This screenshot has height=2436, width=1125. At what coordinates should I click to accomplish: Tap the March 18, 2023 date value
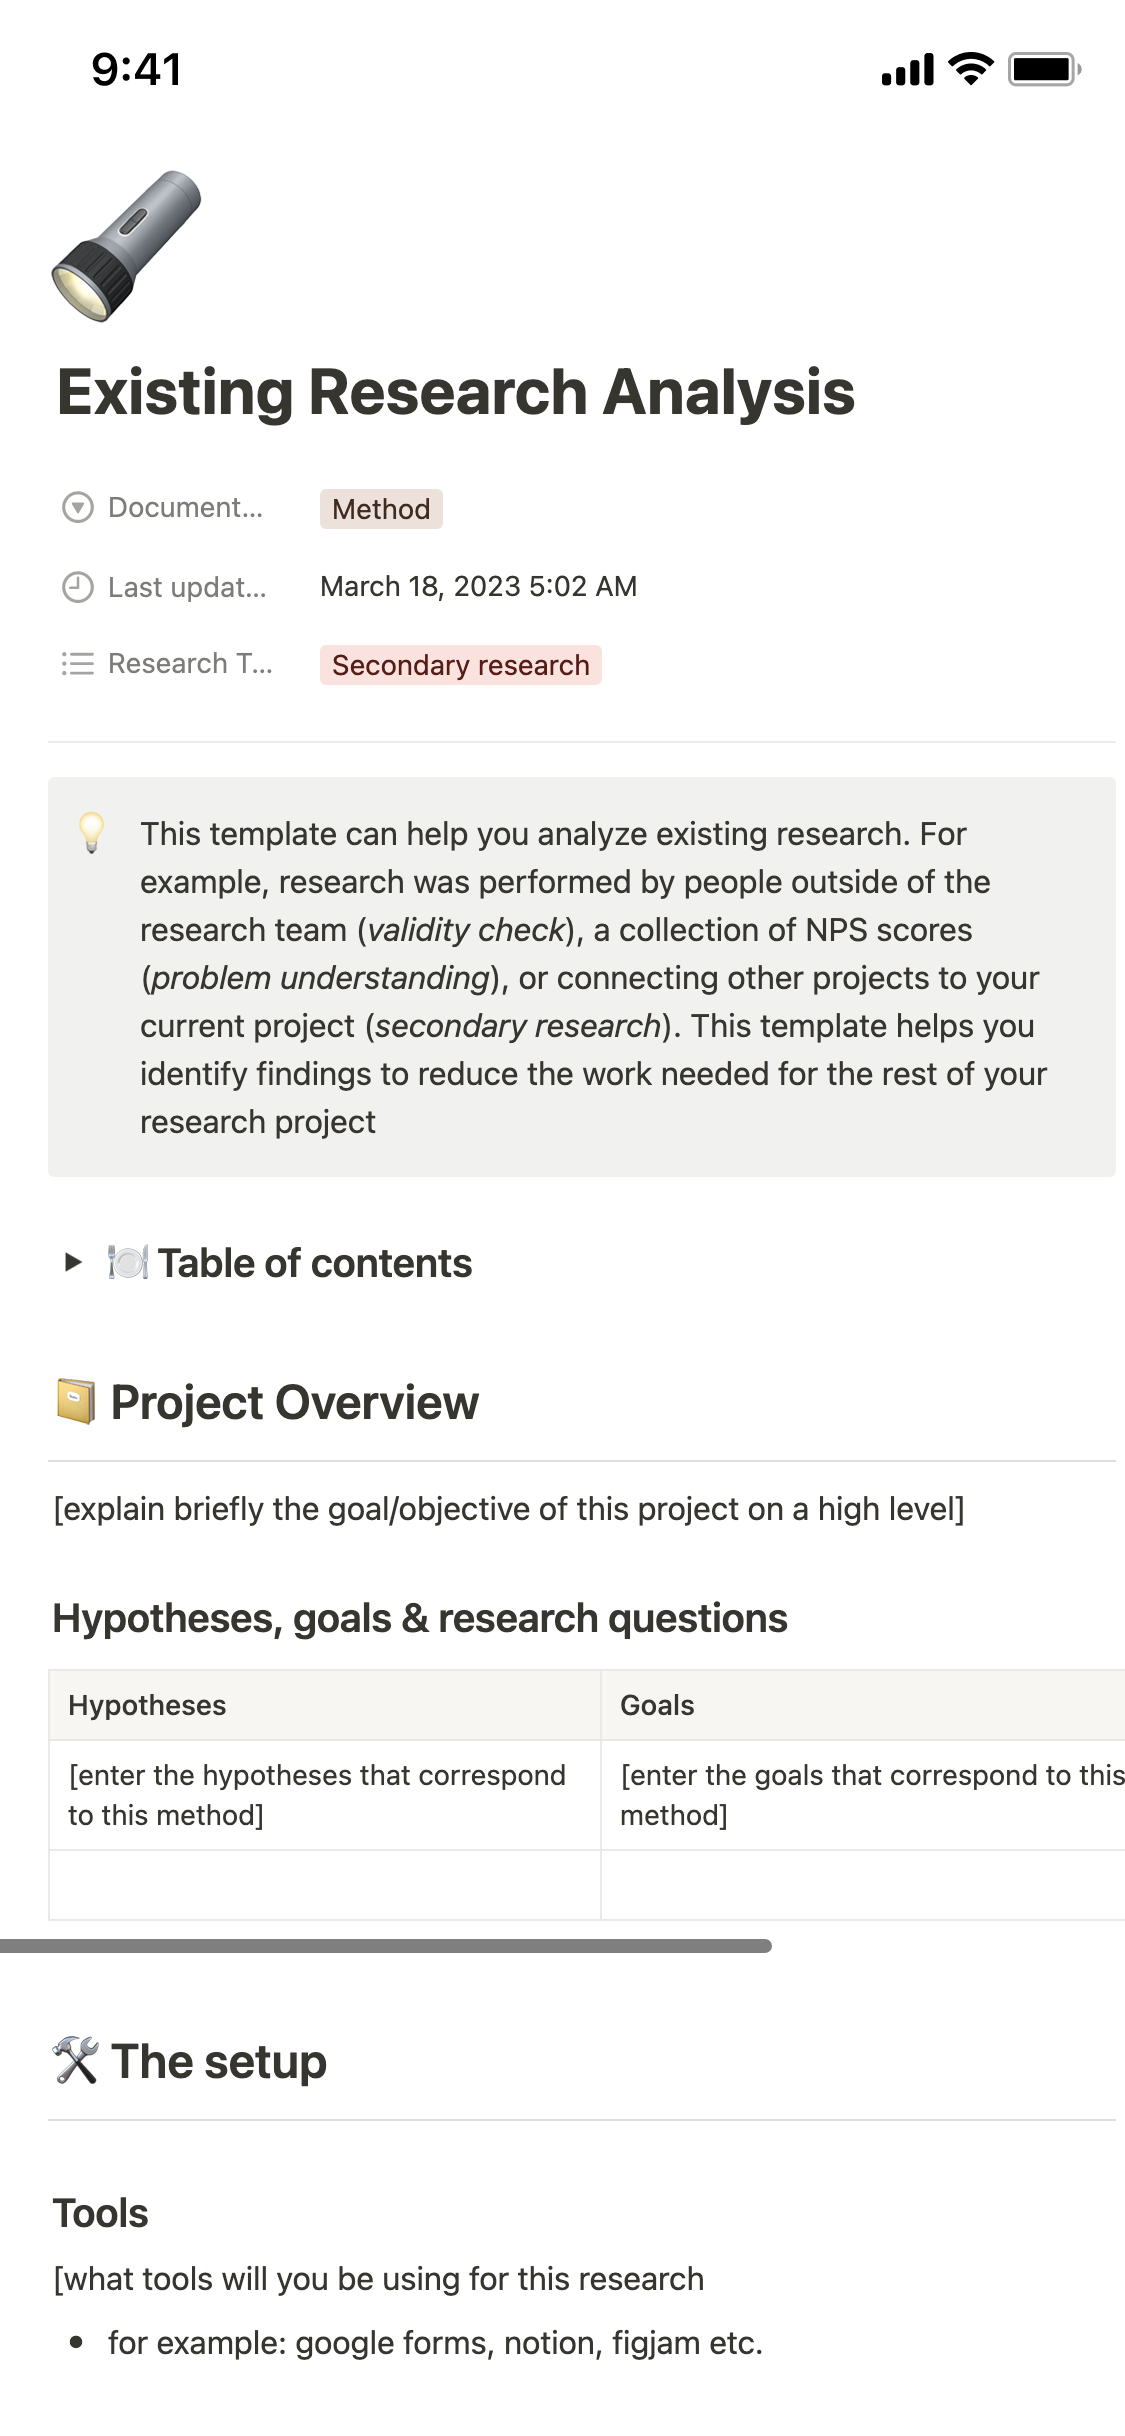point(478,587)
